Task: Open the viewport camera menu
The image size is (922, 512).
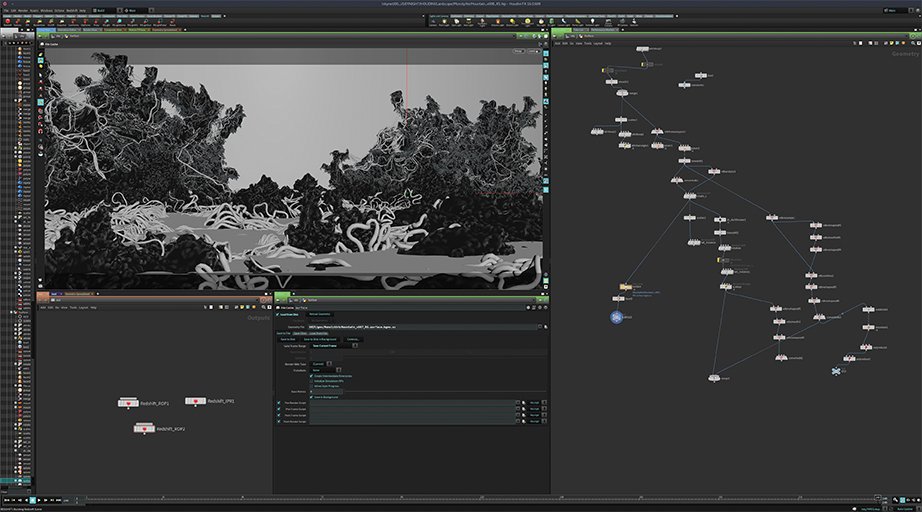Action: (534, 51)
